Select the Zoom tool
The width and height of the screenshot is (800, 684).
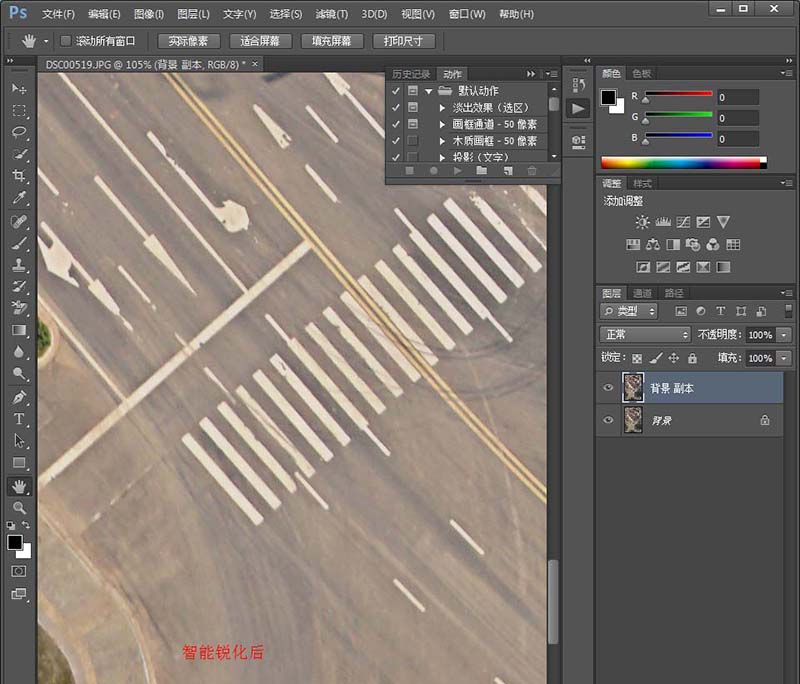tap(19, 508)
